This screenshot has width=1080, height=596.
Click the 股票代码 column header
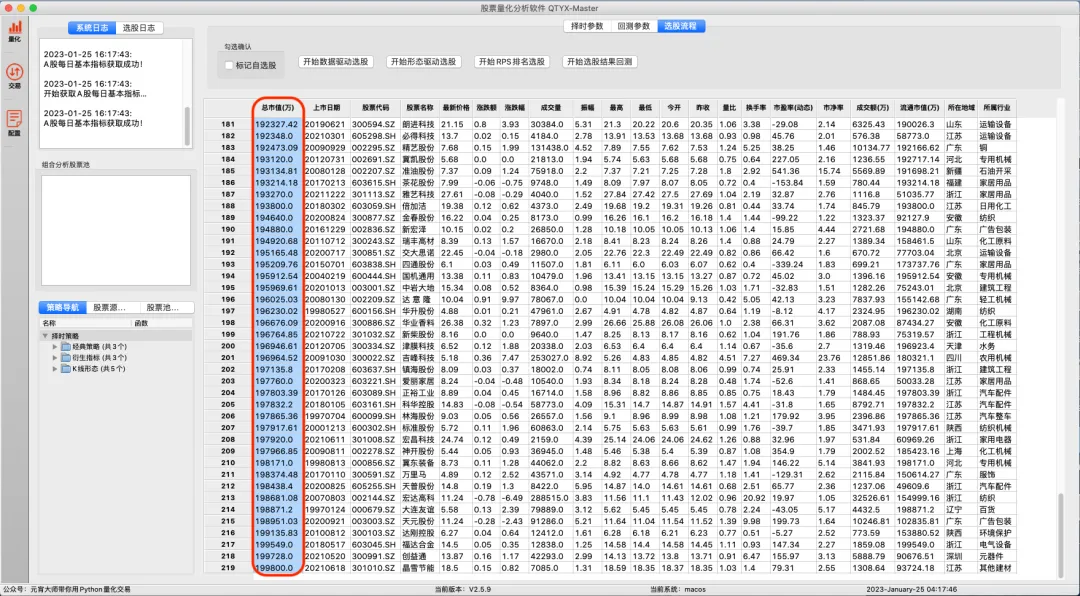[x=375, y=107]
